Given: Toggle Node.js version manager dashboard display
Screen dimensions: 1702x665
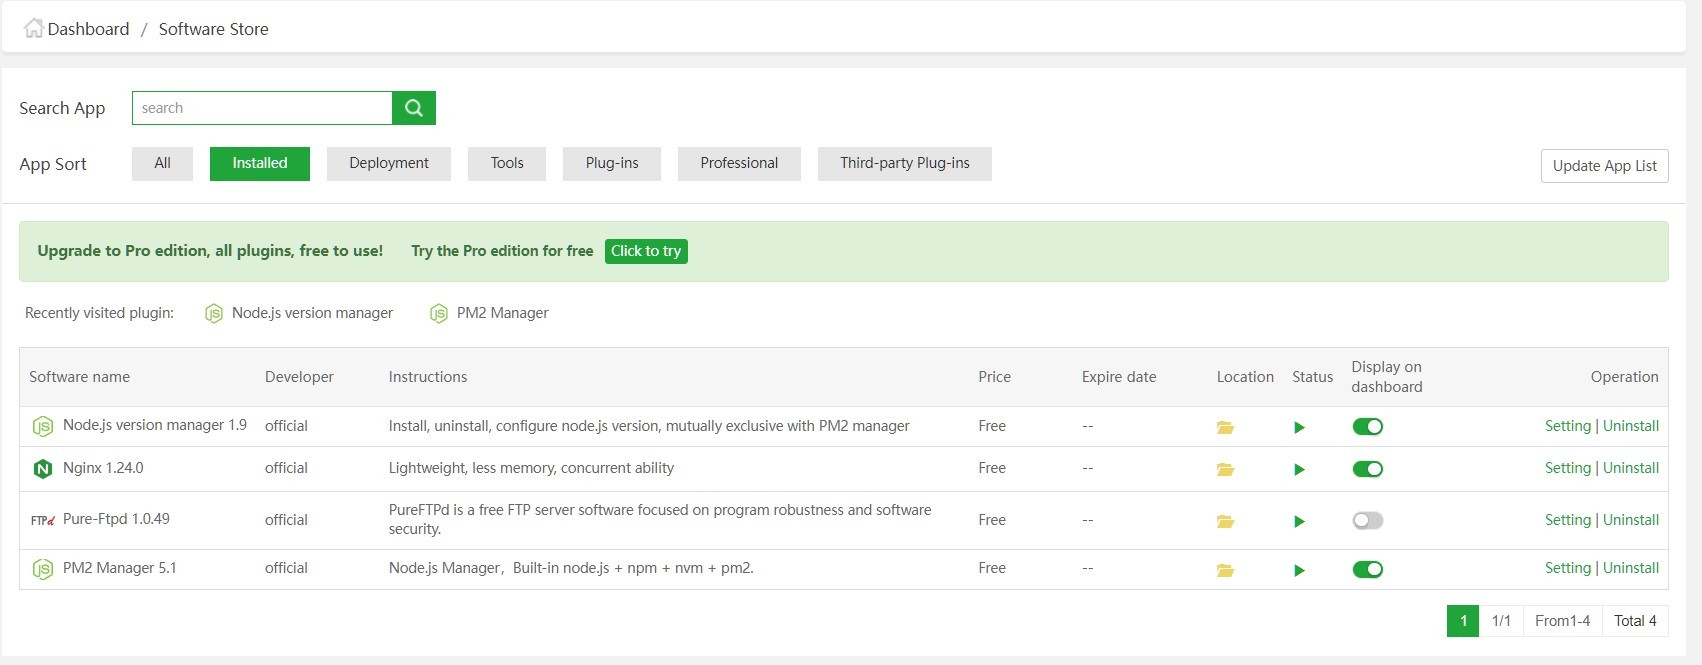Looking at the screenshot, I should pos(1367,427).
